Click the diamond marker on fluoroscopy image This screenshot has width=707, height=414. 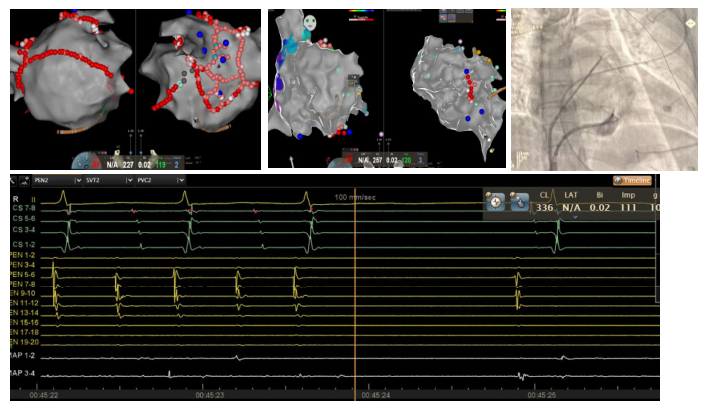690,23
